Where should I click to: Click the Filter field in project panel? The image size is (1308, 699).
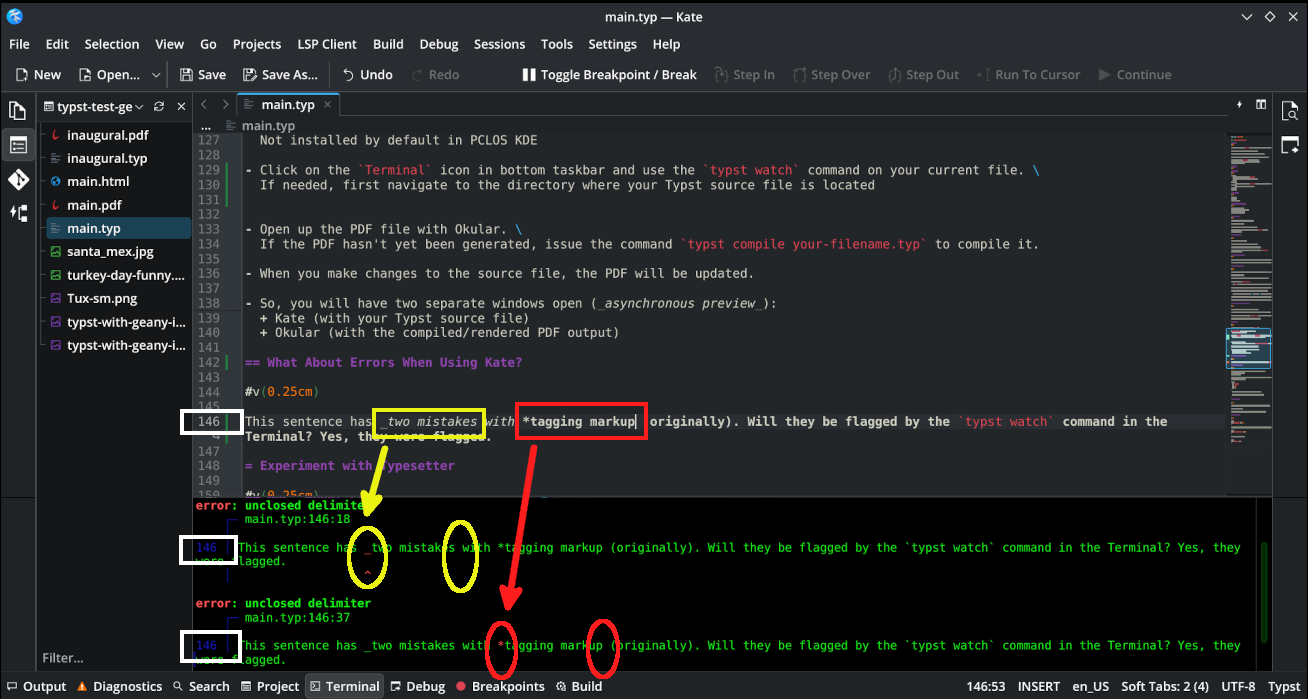113,658
